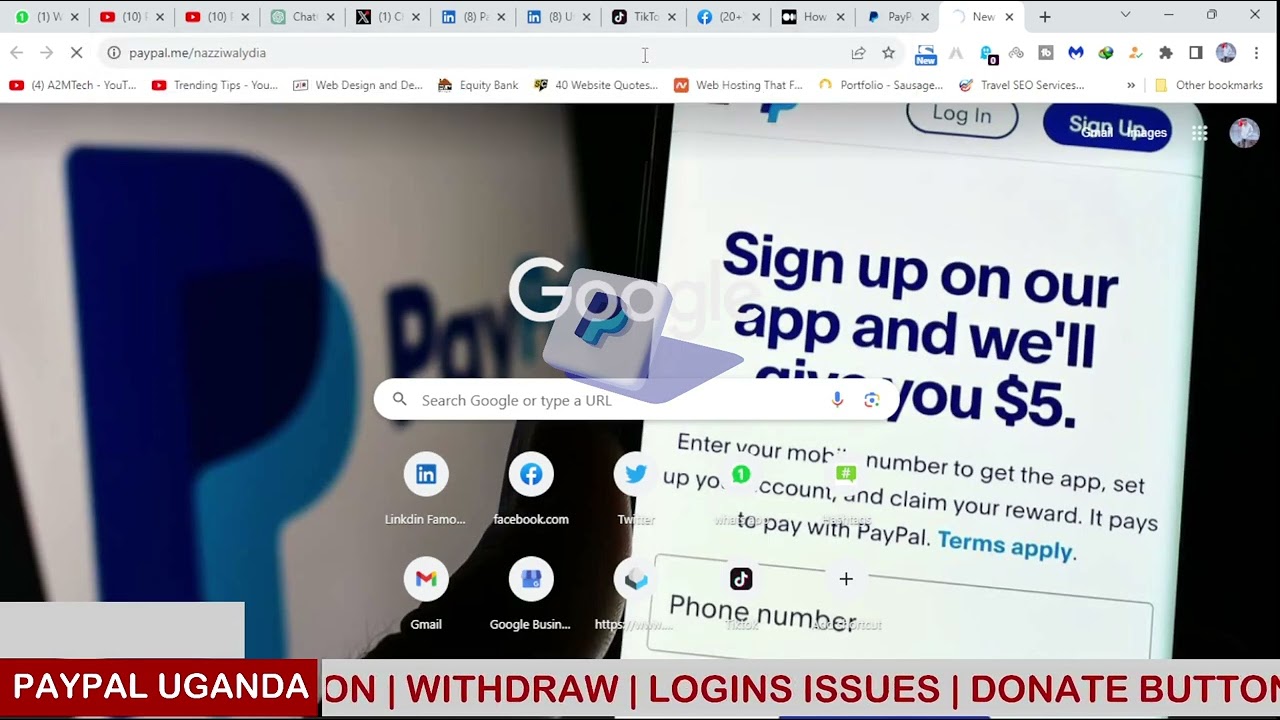Open the Chrome three-dot menu
The width and height of the screenshot is (1280, 720).
[x=1256, y=53]
